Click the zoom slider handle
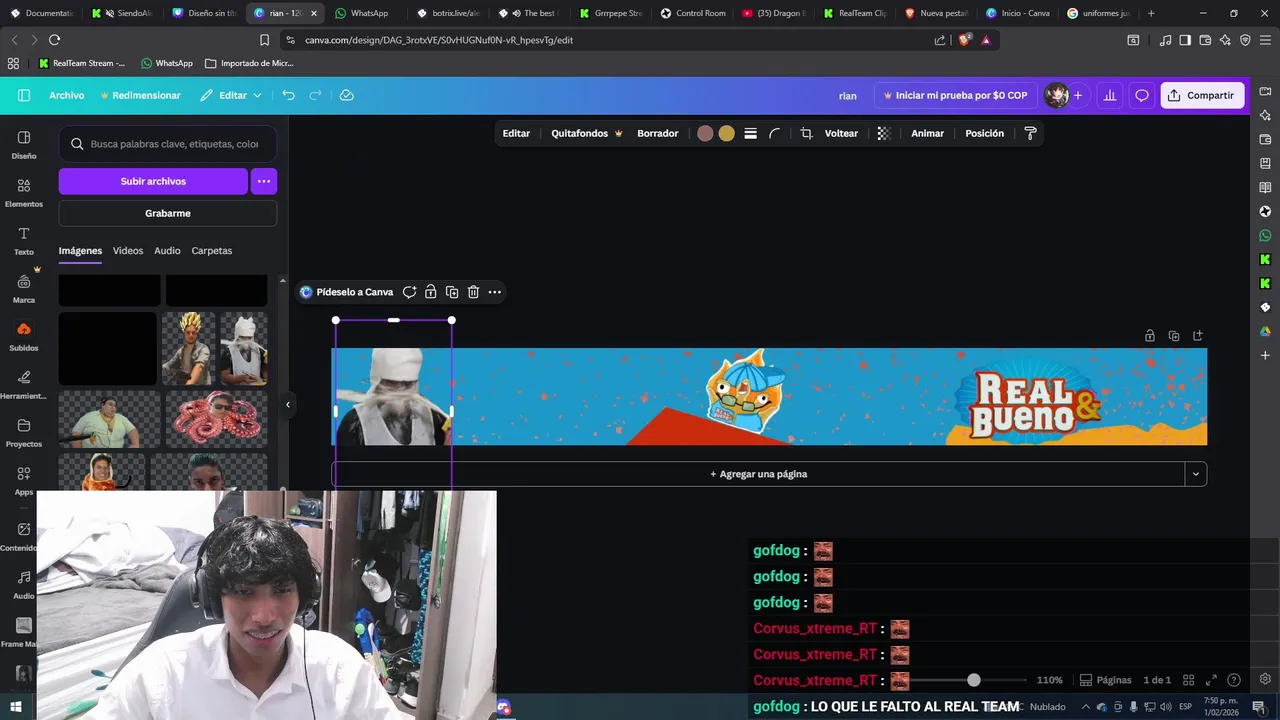 click(x=974, y=680)
